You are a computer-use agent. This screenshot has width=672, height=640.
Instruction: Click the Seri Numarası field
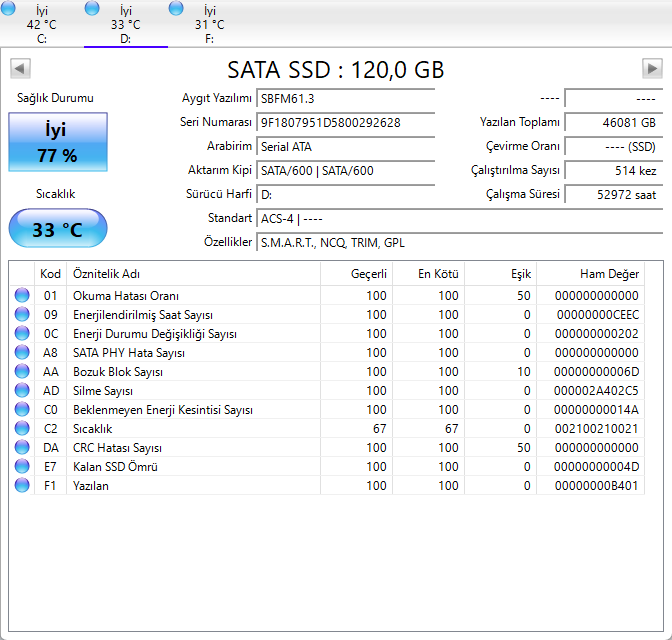pyautogui.click(x=345, y=122)
